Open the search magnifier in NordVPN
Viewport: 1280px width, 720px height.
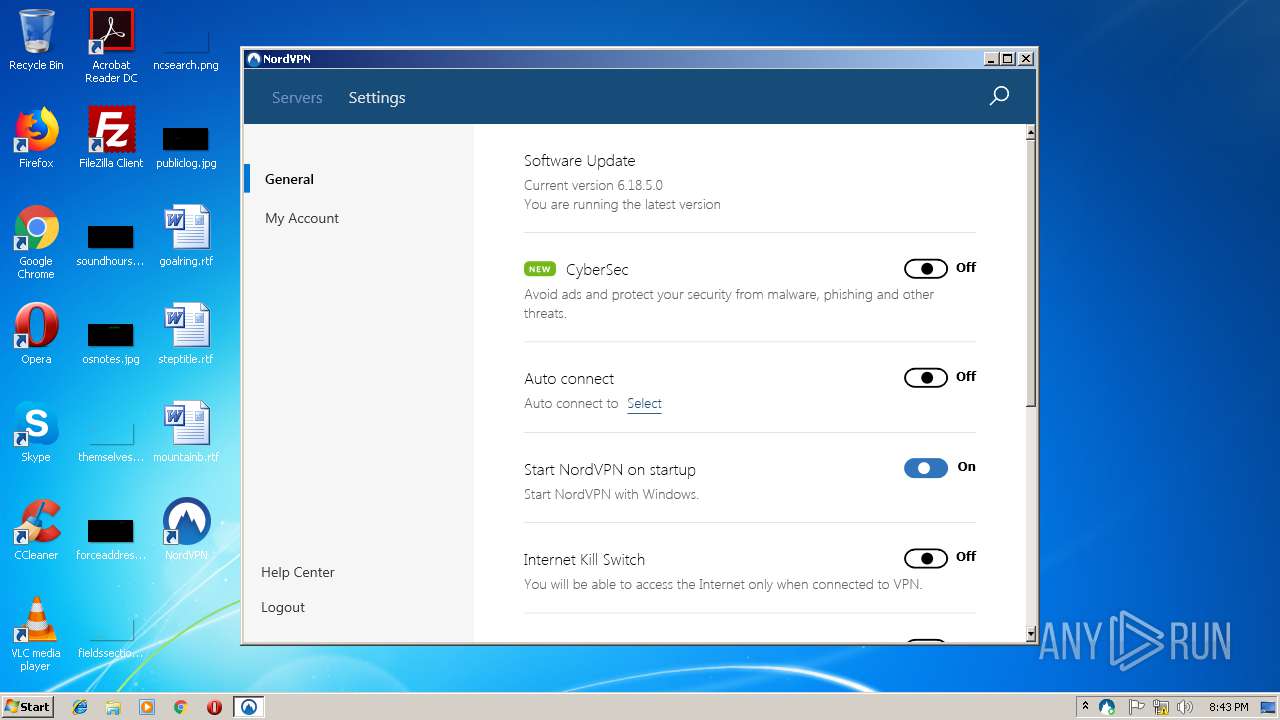(999, 96)
